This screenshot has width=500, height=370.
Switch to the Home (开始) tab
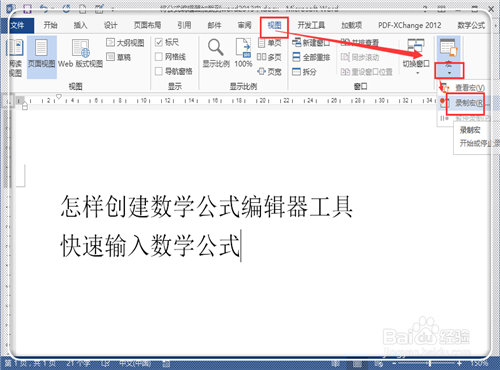pyautogui.click(x=51, y=25)
